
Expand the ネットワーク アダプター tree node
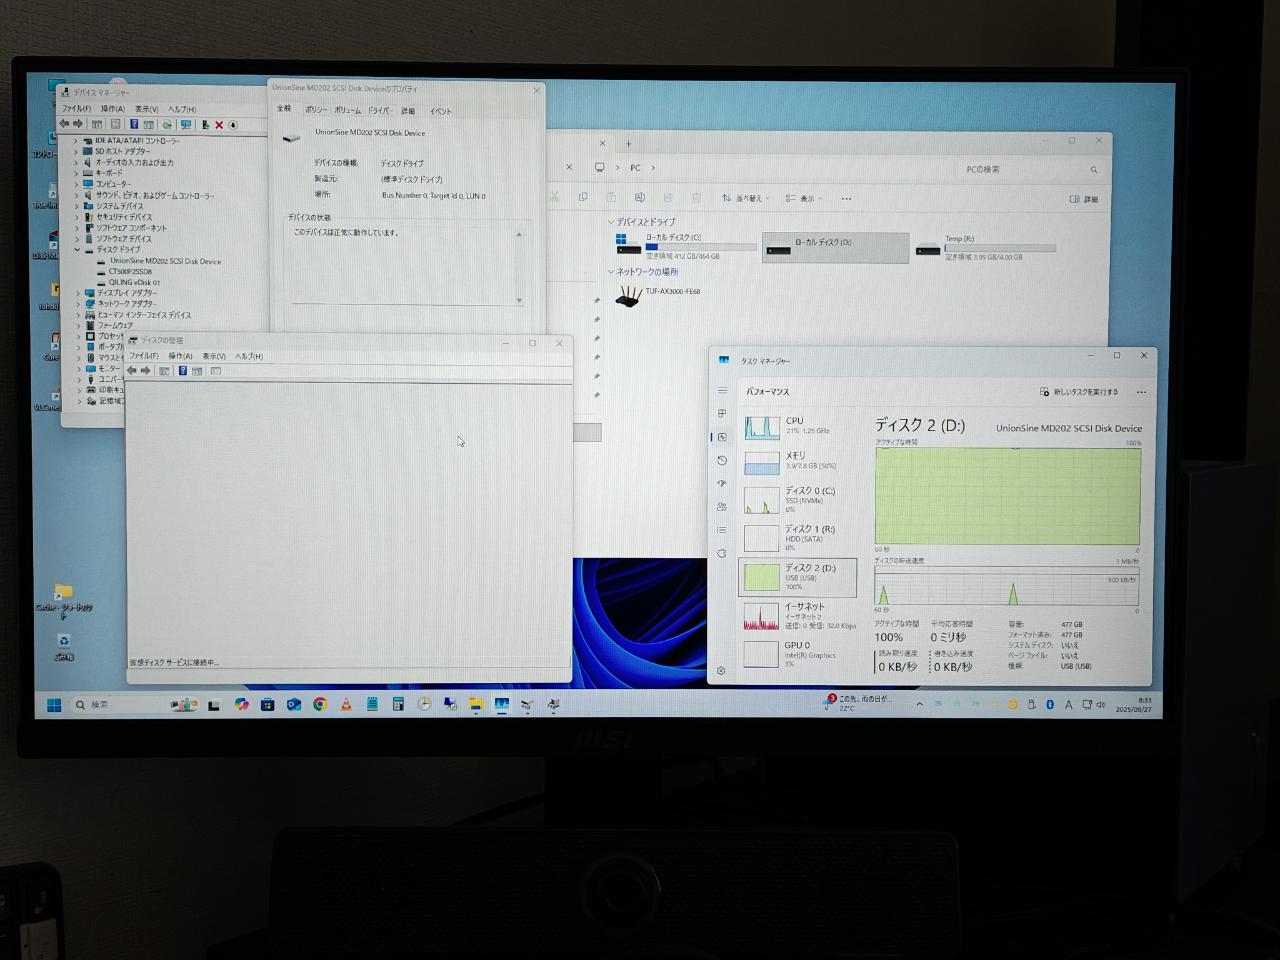click(78, 304)
